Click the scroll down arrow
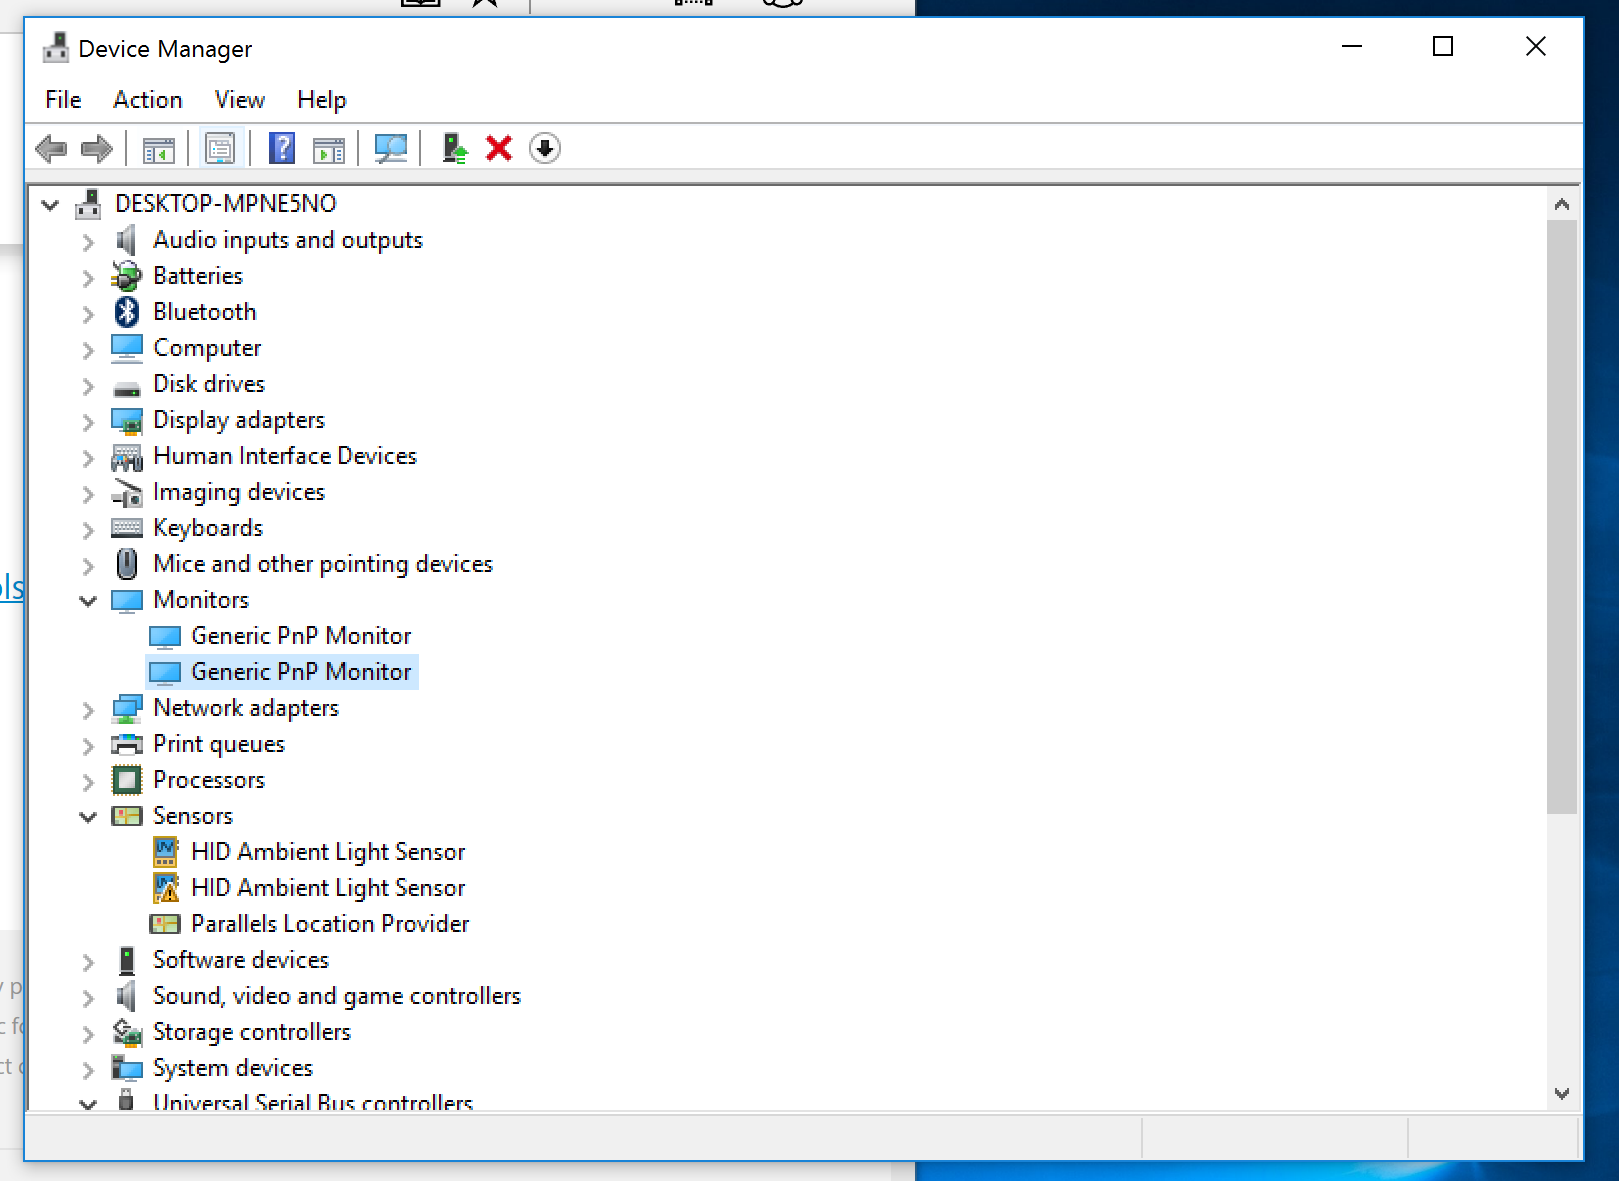 [x=1562, y=1094]
